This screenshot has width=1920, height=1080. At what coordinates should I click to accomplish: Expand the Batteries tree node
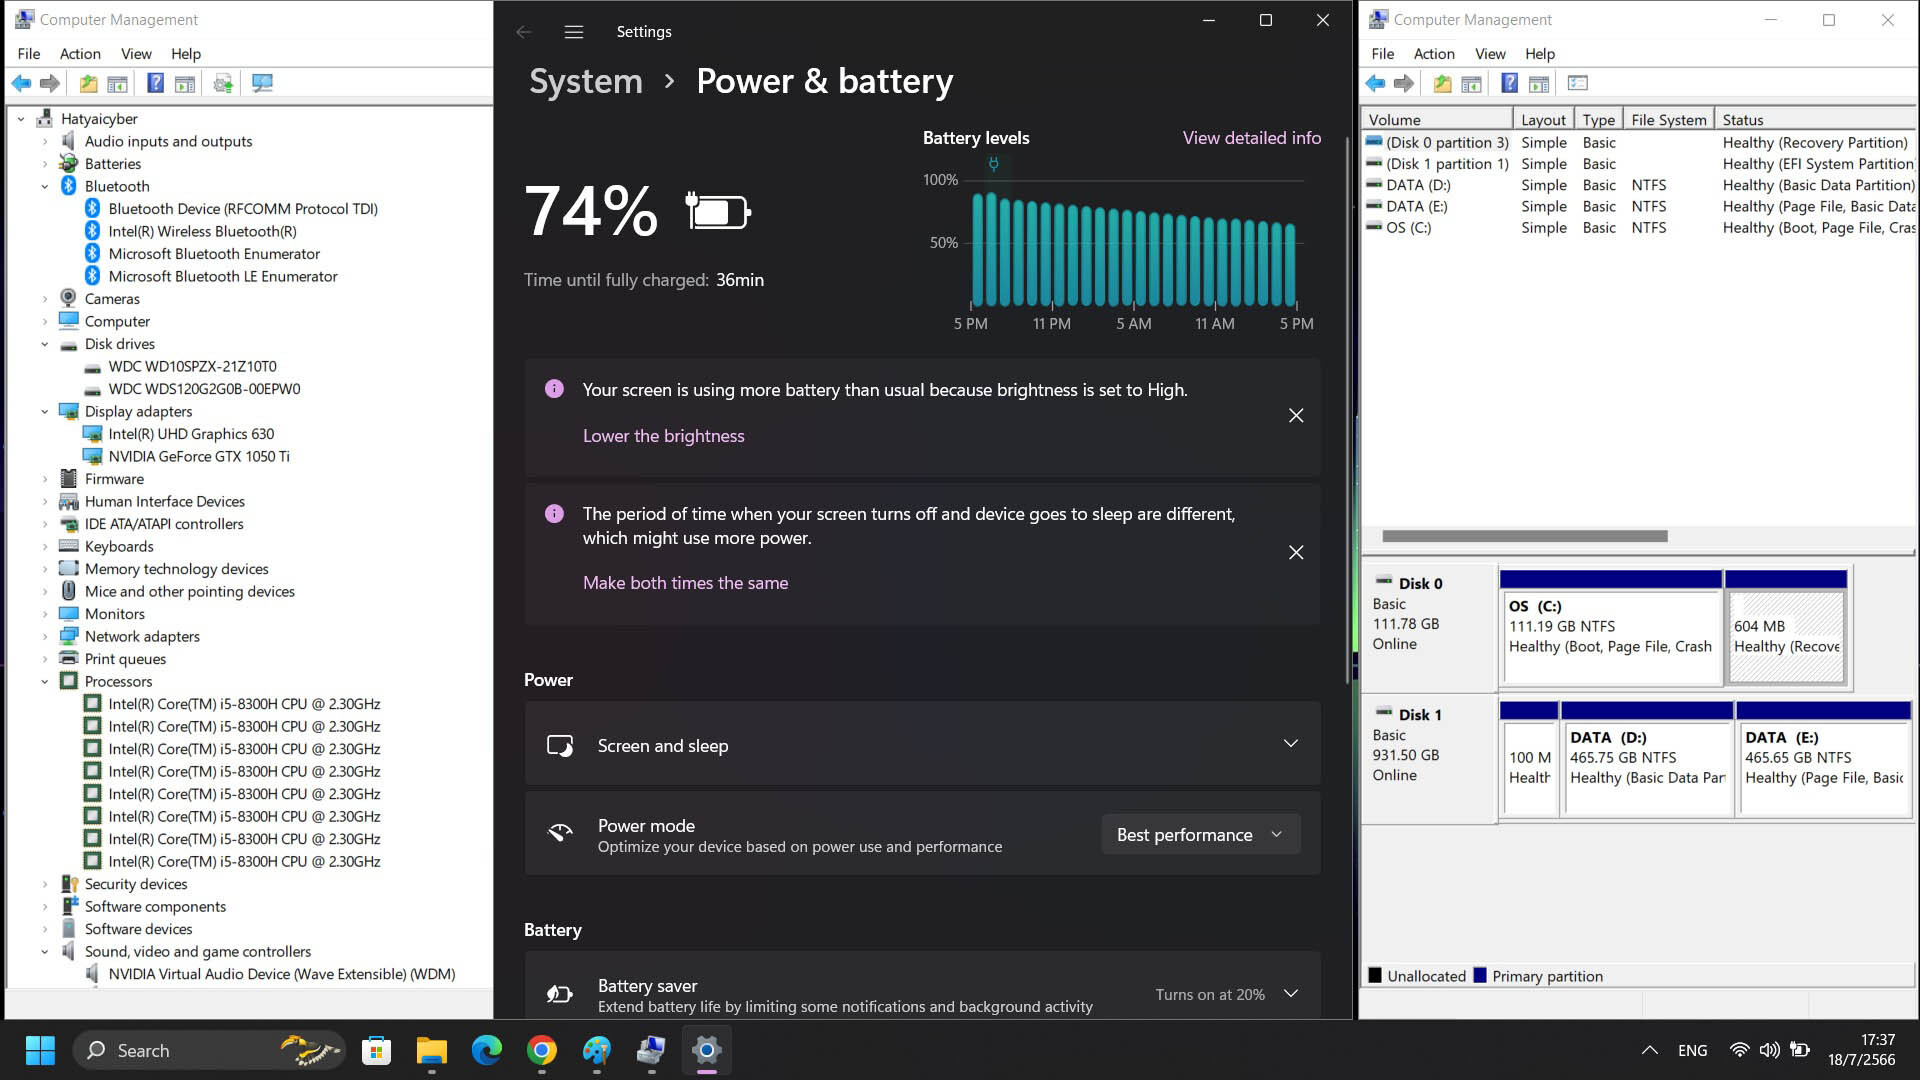(x=44, y=164)
